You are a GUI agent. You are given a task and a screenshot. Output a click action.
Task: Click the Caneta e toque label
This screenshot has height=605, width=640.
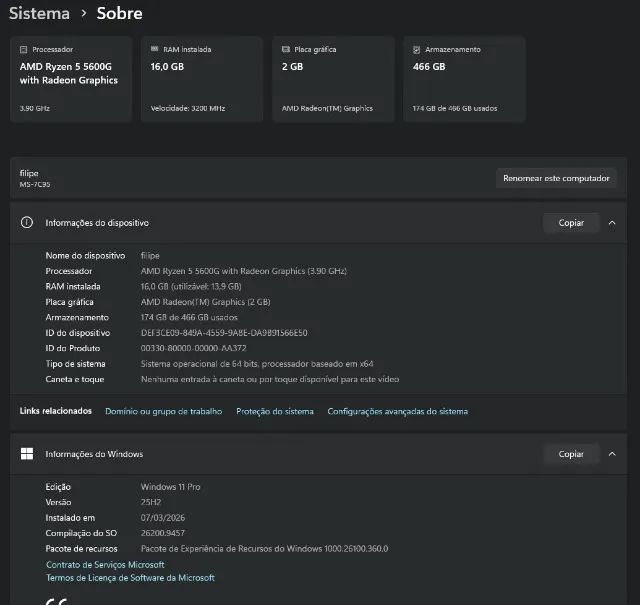coord(75,379)
